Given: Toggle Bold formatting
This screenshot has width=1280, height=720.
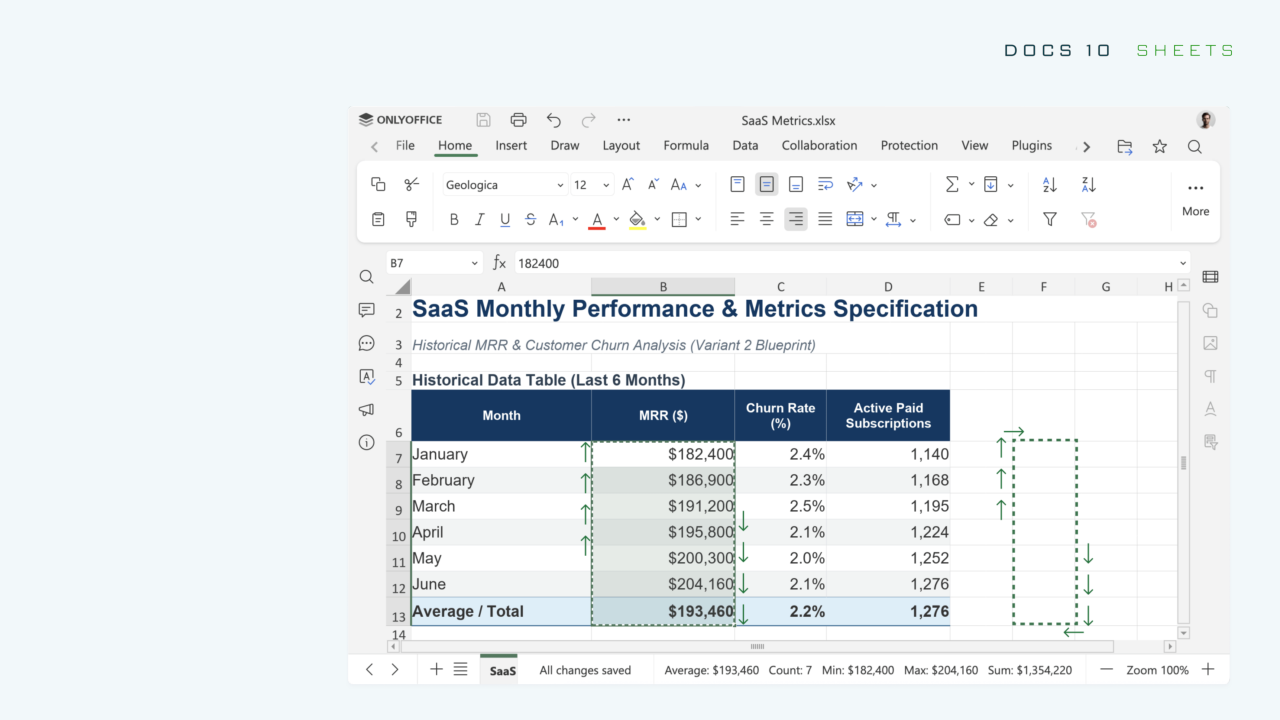Looking at the screenshot, I should click(x=454, y=219).
